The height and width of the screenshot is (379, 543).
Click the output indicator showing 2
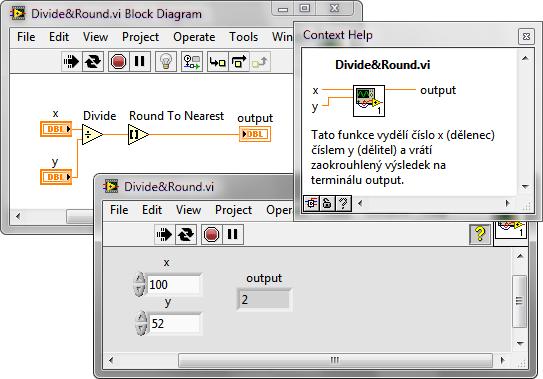(264, 300)
